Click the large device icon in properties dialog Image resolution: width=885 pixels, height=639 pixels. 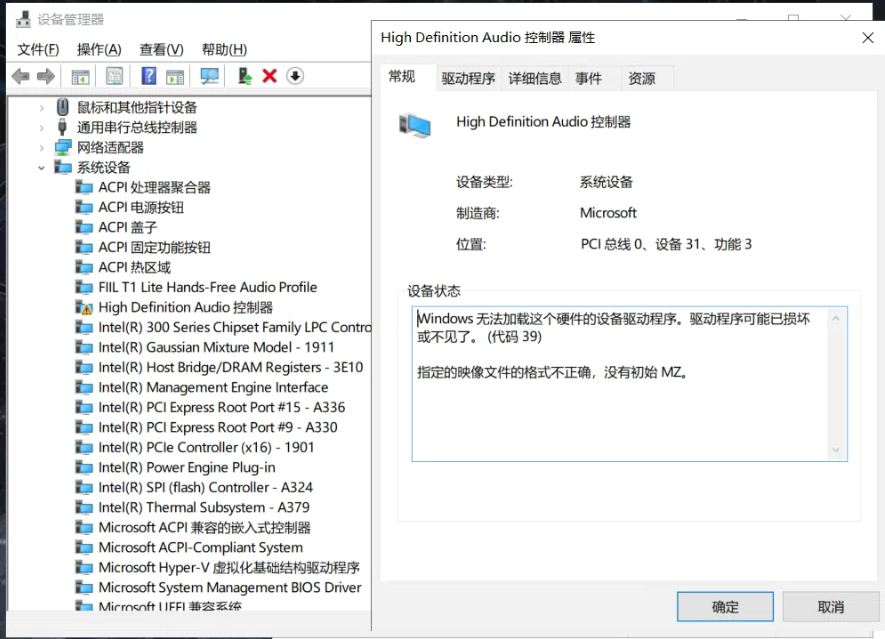click(415, 125)
